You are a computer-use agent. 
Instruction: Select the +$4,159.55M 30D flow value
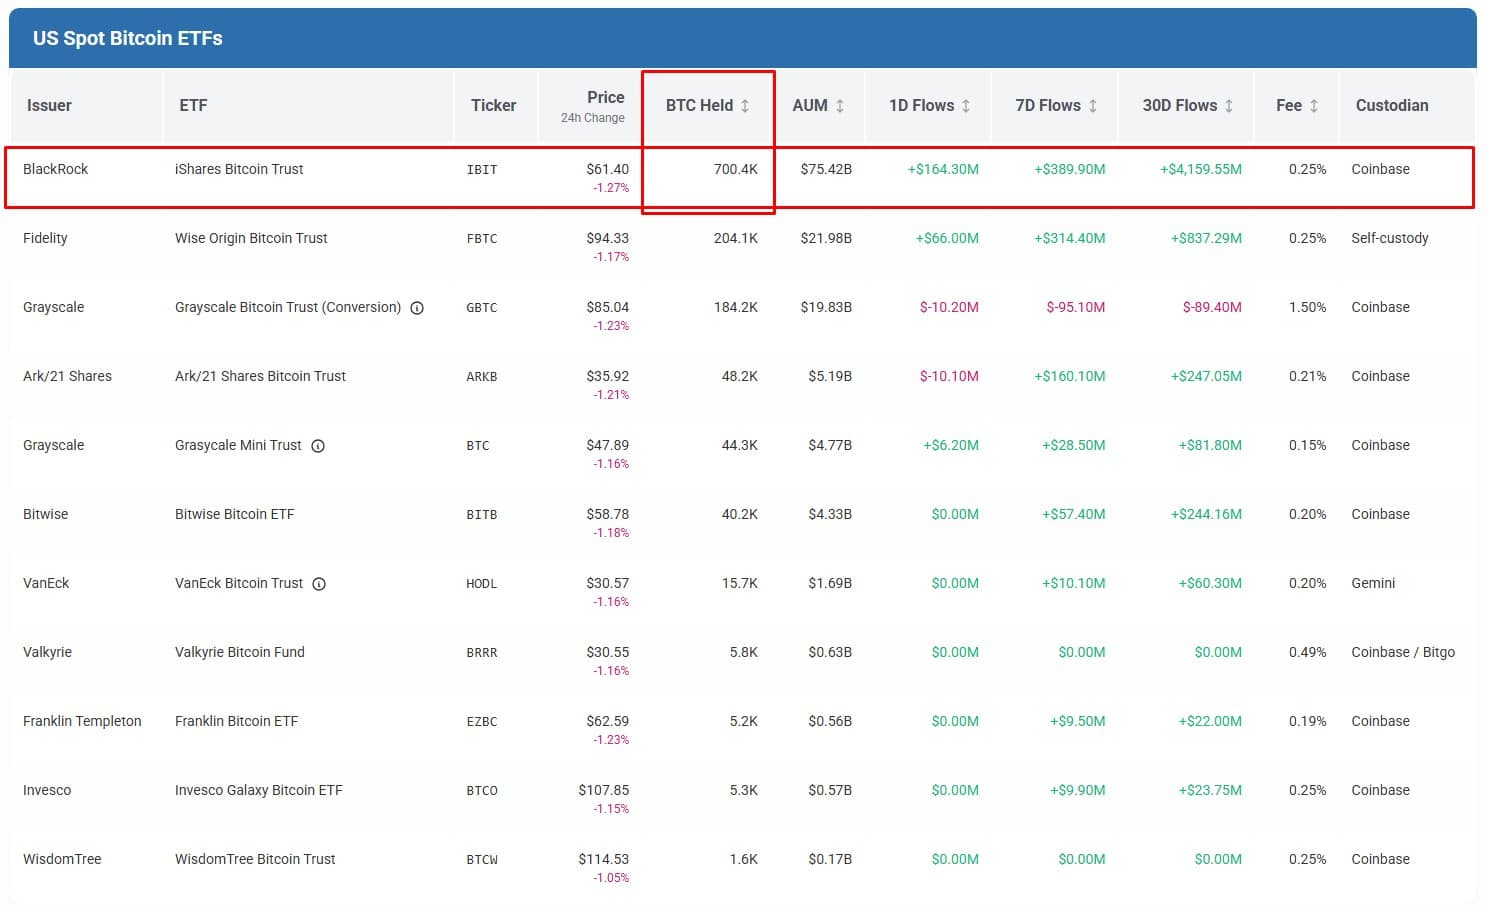[1201, 169]
